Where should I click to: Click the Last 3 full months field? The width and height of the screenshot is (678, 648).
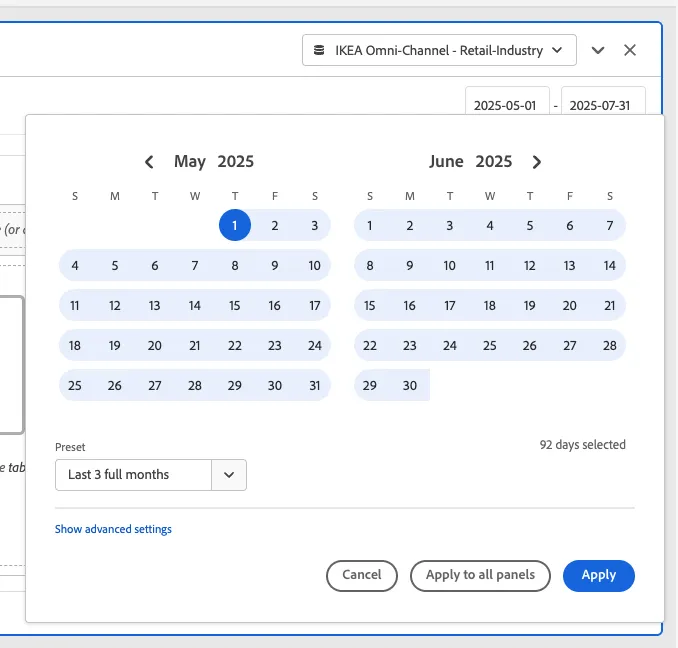(x=133, y=475)
